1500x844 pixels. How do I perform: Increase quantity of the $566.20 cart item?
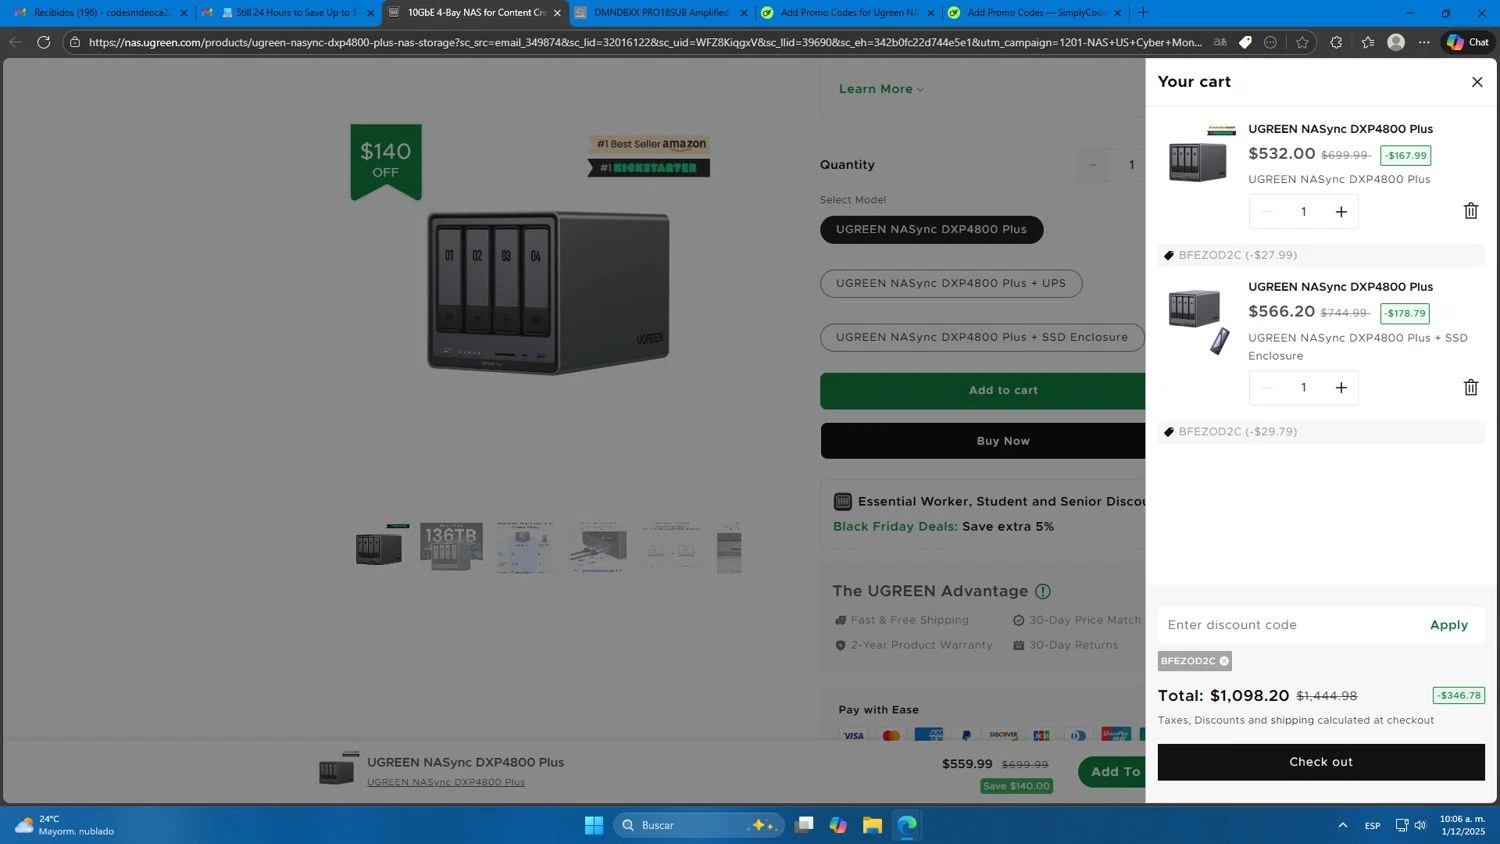1341,387
